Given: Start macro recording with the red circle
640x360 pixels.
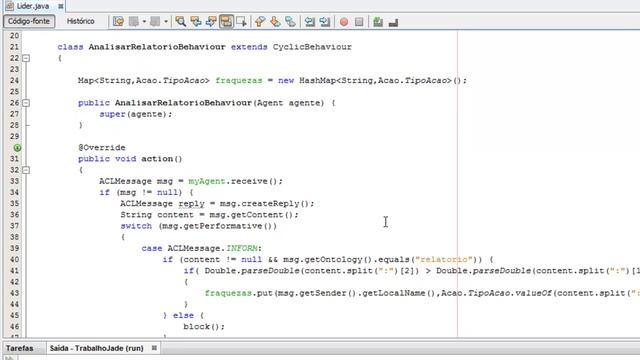Looking at the screenshot, I should tap(344, 22).
